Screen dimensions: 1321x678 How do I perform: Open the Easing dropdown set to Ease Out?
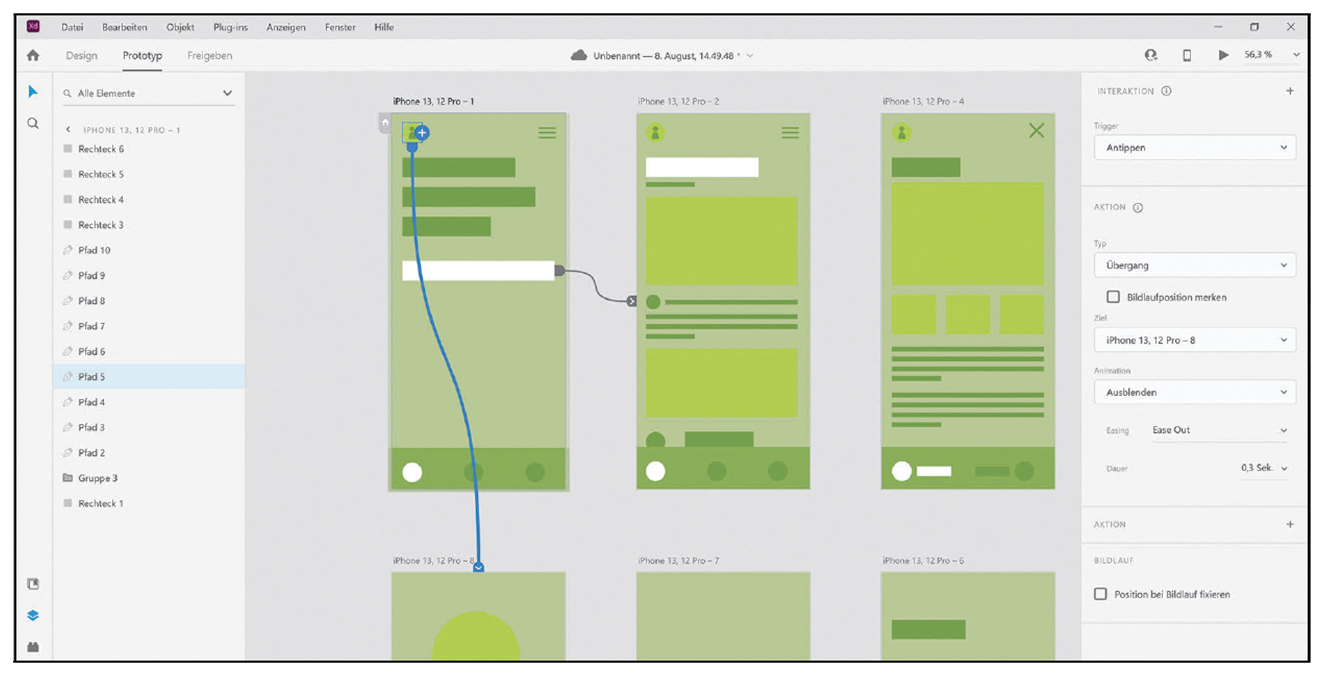[1219, 430]
